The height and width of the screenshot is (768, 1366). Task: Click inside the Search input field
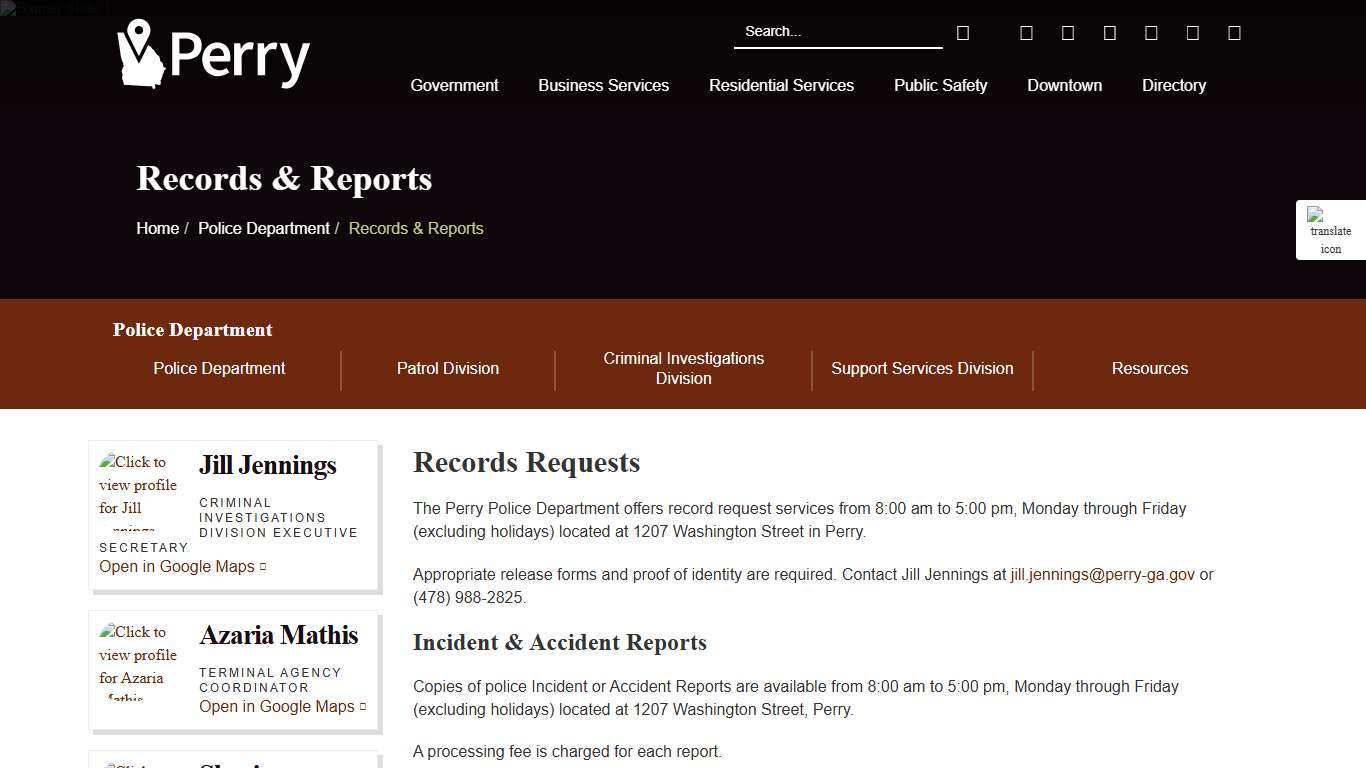tap(838, 31)
